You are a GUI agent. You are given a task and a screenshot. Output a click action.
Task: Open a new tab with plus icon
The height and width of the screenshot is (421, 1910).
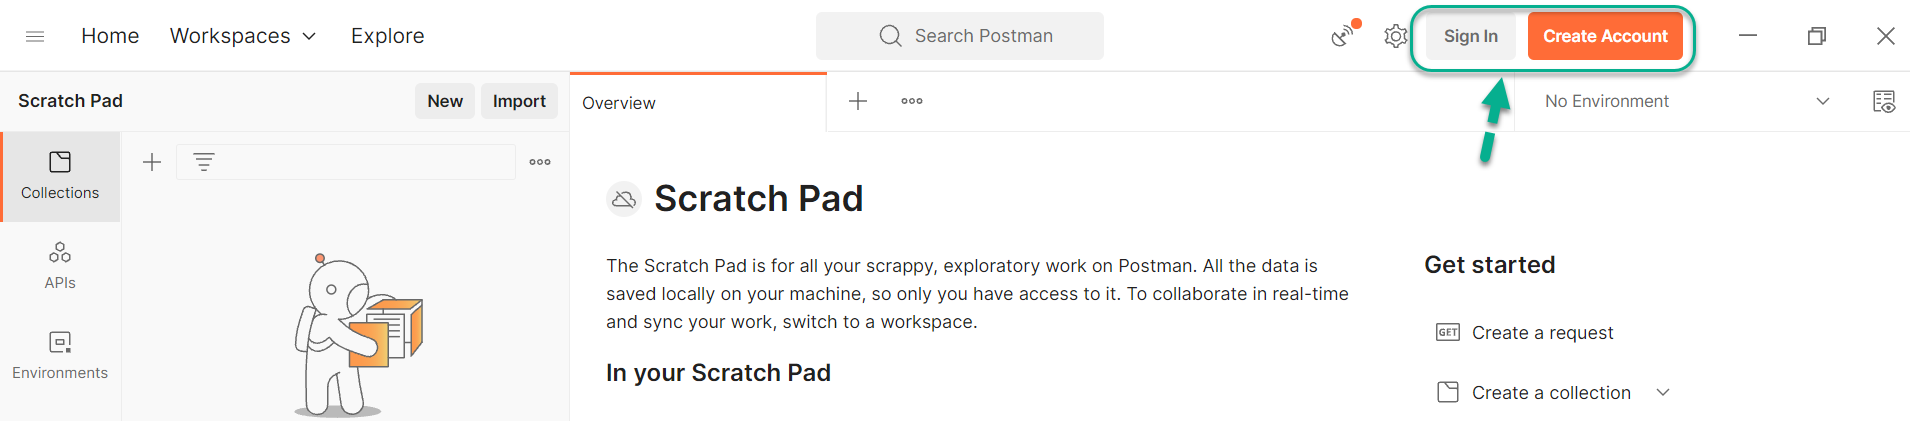pyautogui.click(x=858, y=101)
